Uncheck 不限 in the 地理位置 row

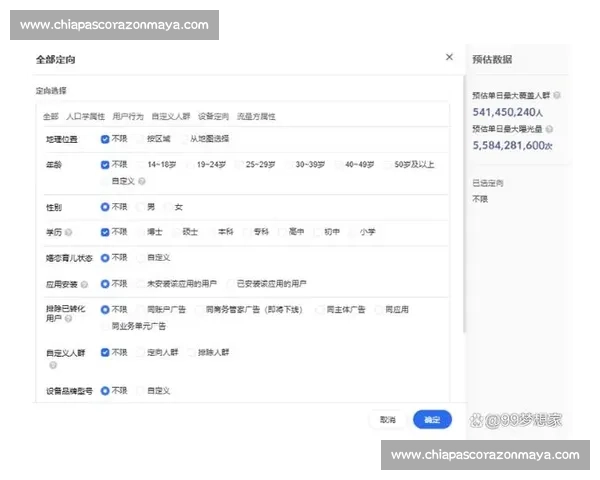pos(105,139)
